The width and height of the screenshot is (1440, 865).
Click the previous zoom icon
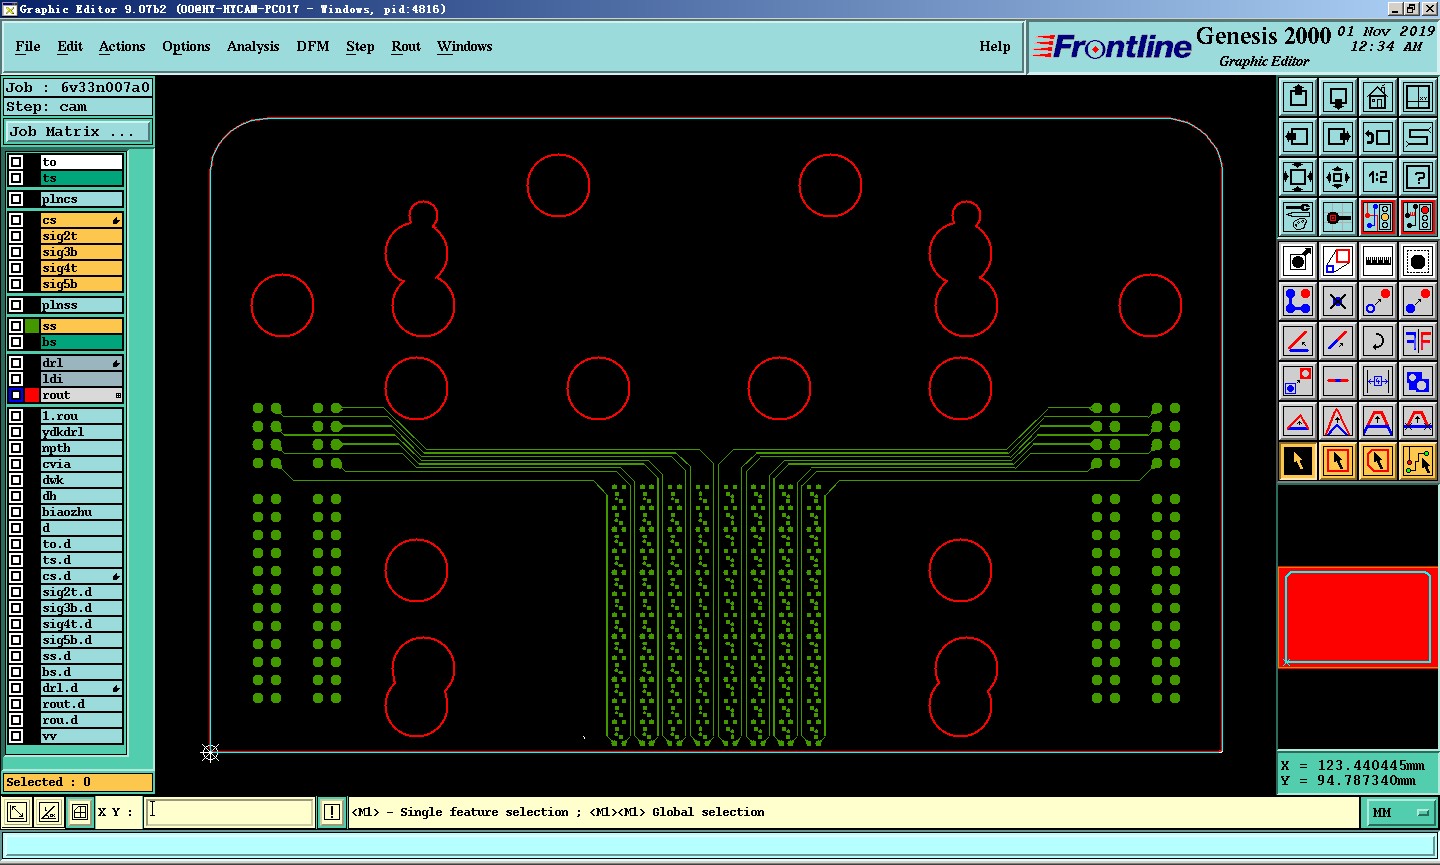pyautogui.click(x=1378, y=137)
